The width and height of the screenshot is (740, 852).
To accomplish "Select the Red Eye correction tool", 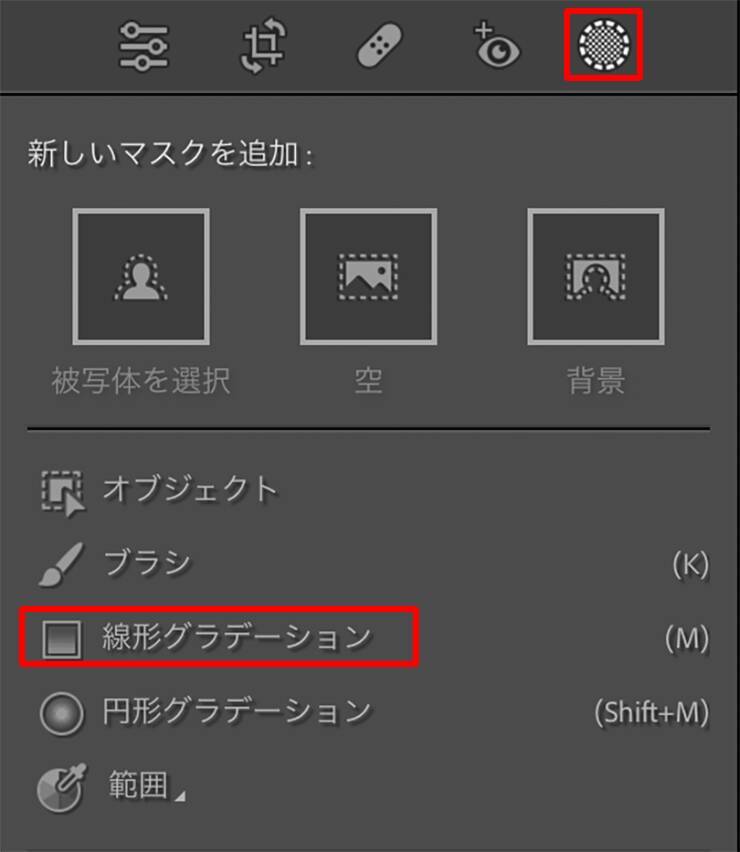I will pos(496,46).
